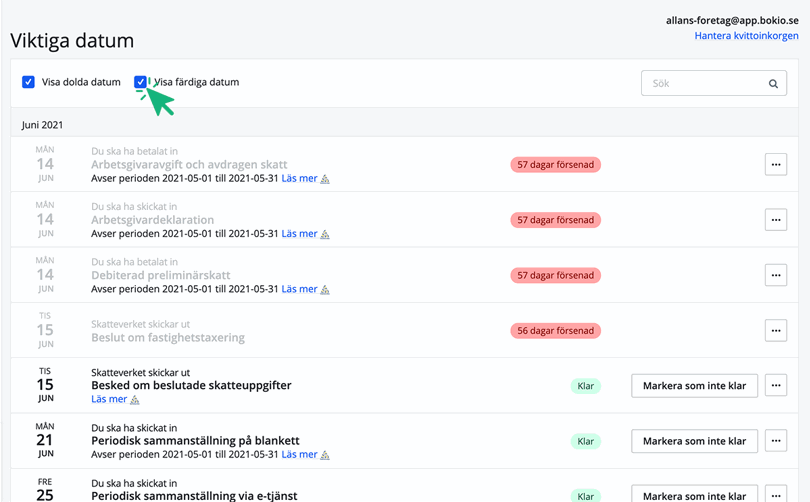The image size is (810, 502).
Task: Click icon beside 'Läs mer' under Besked om skatteuppgifter
Action: 135,400
